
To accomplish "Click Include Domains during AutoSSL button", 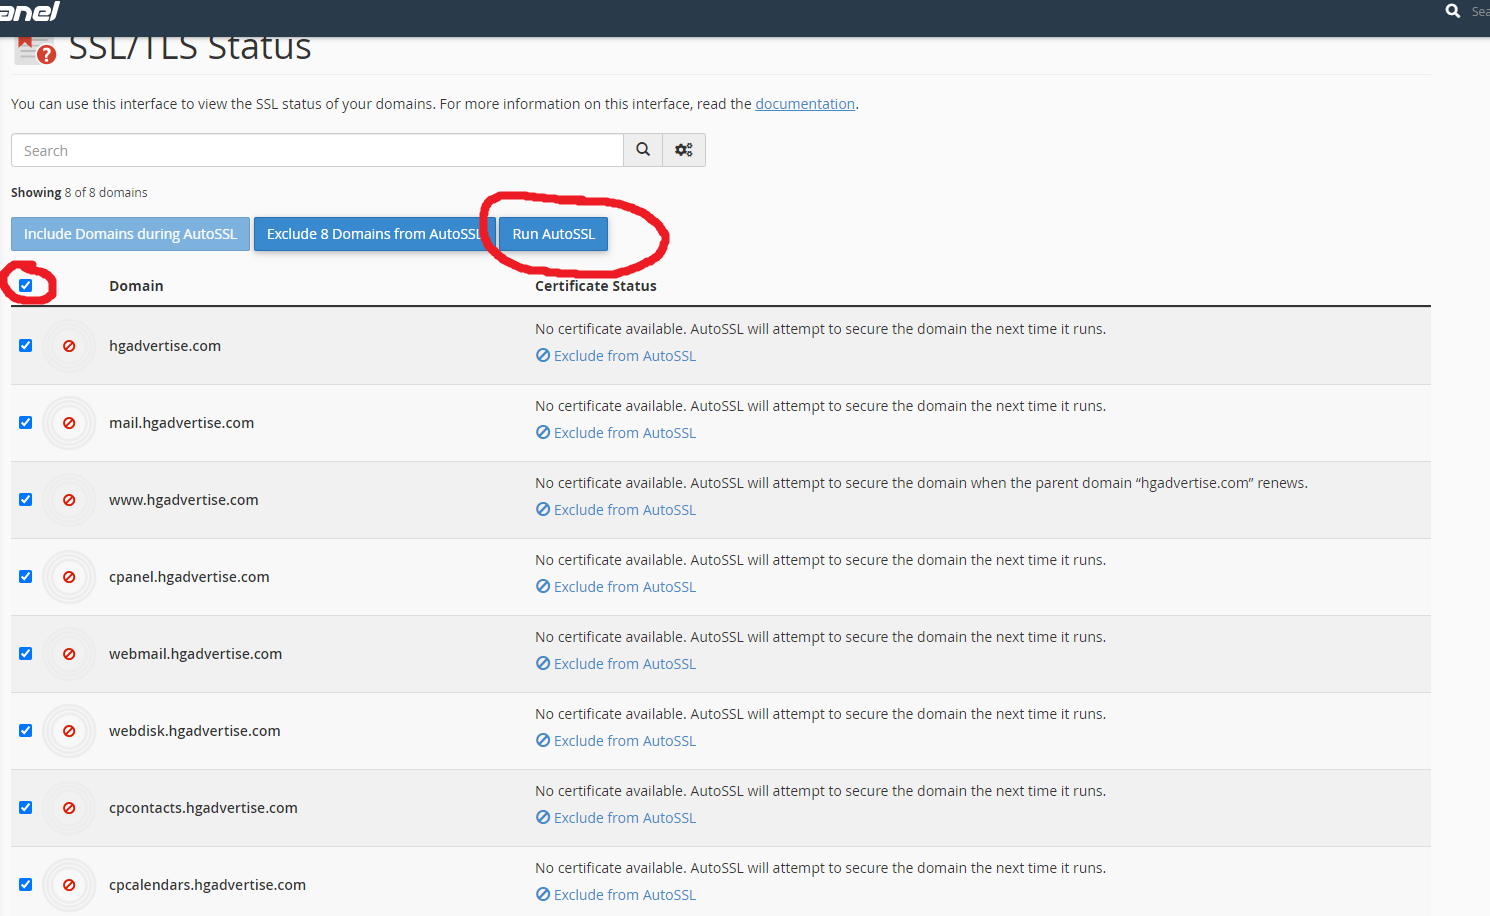I will click(x=130, y=234).
